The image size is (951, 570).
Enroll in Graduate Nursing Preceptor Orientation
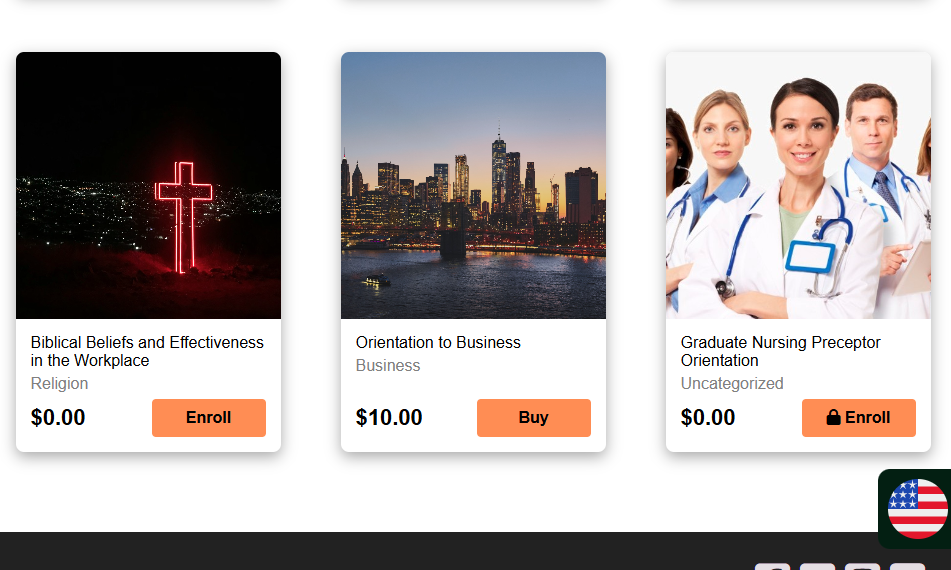coord(859,418)
